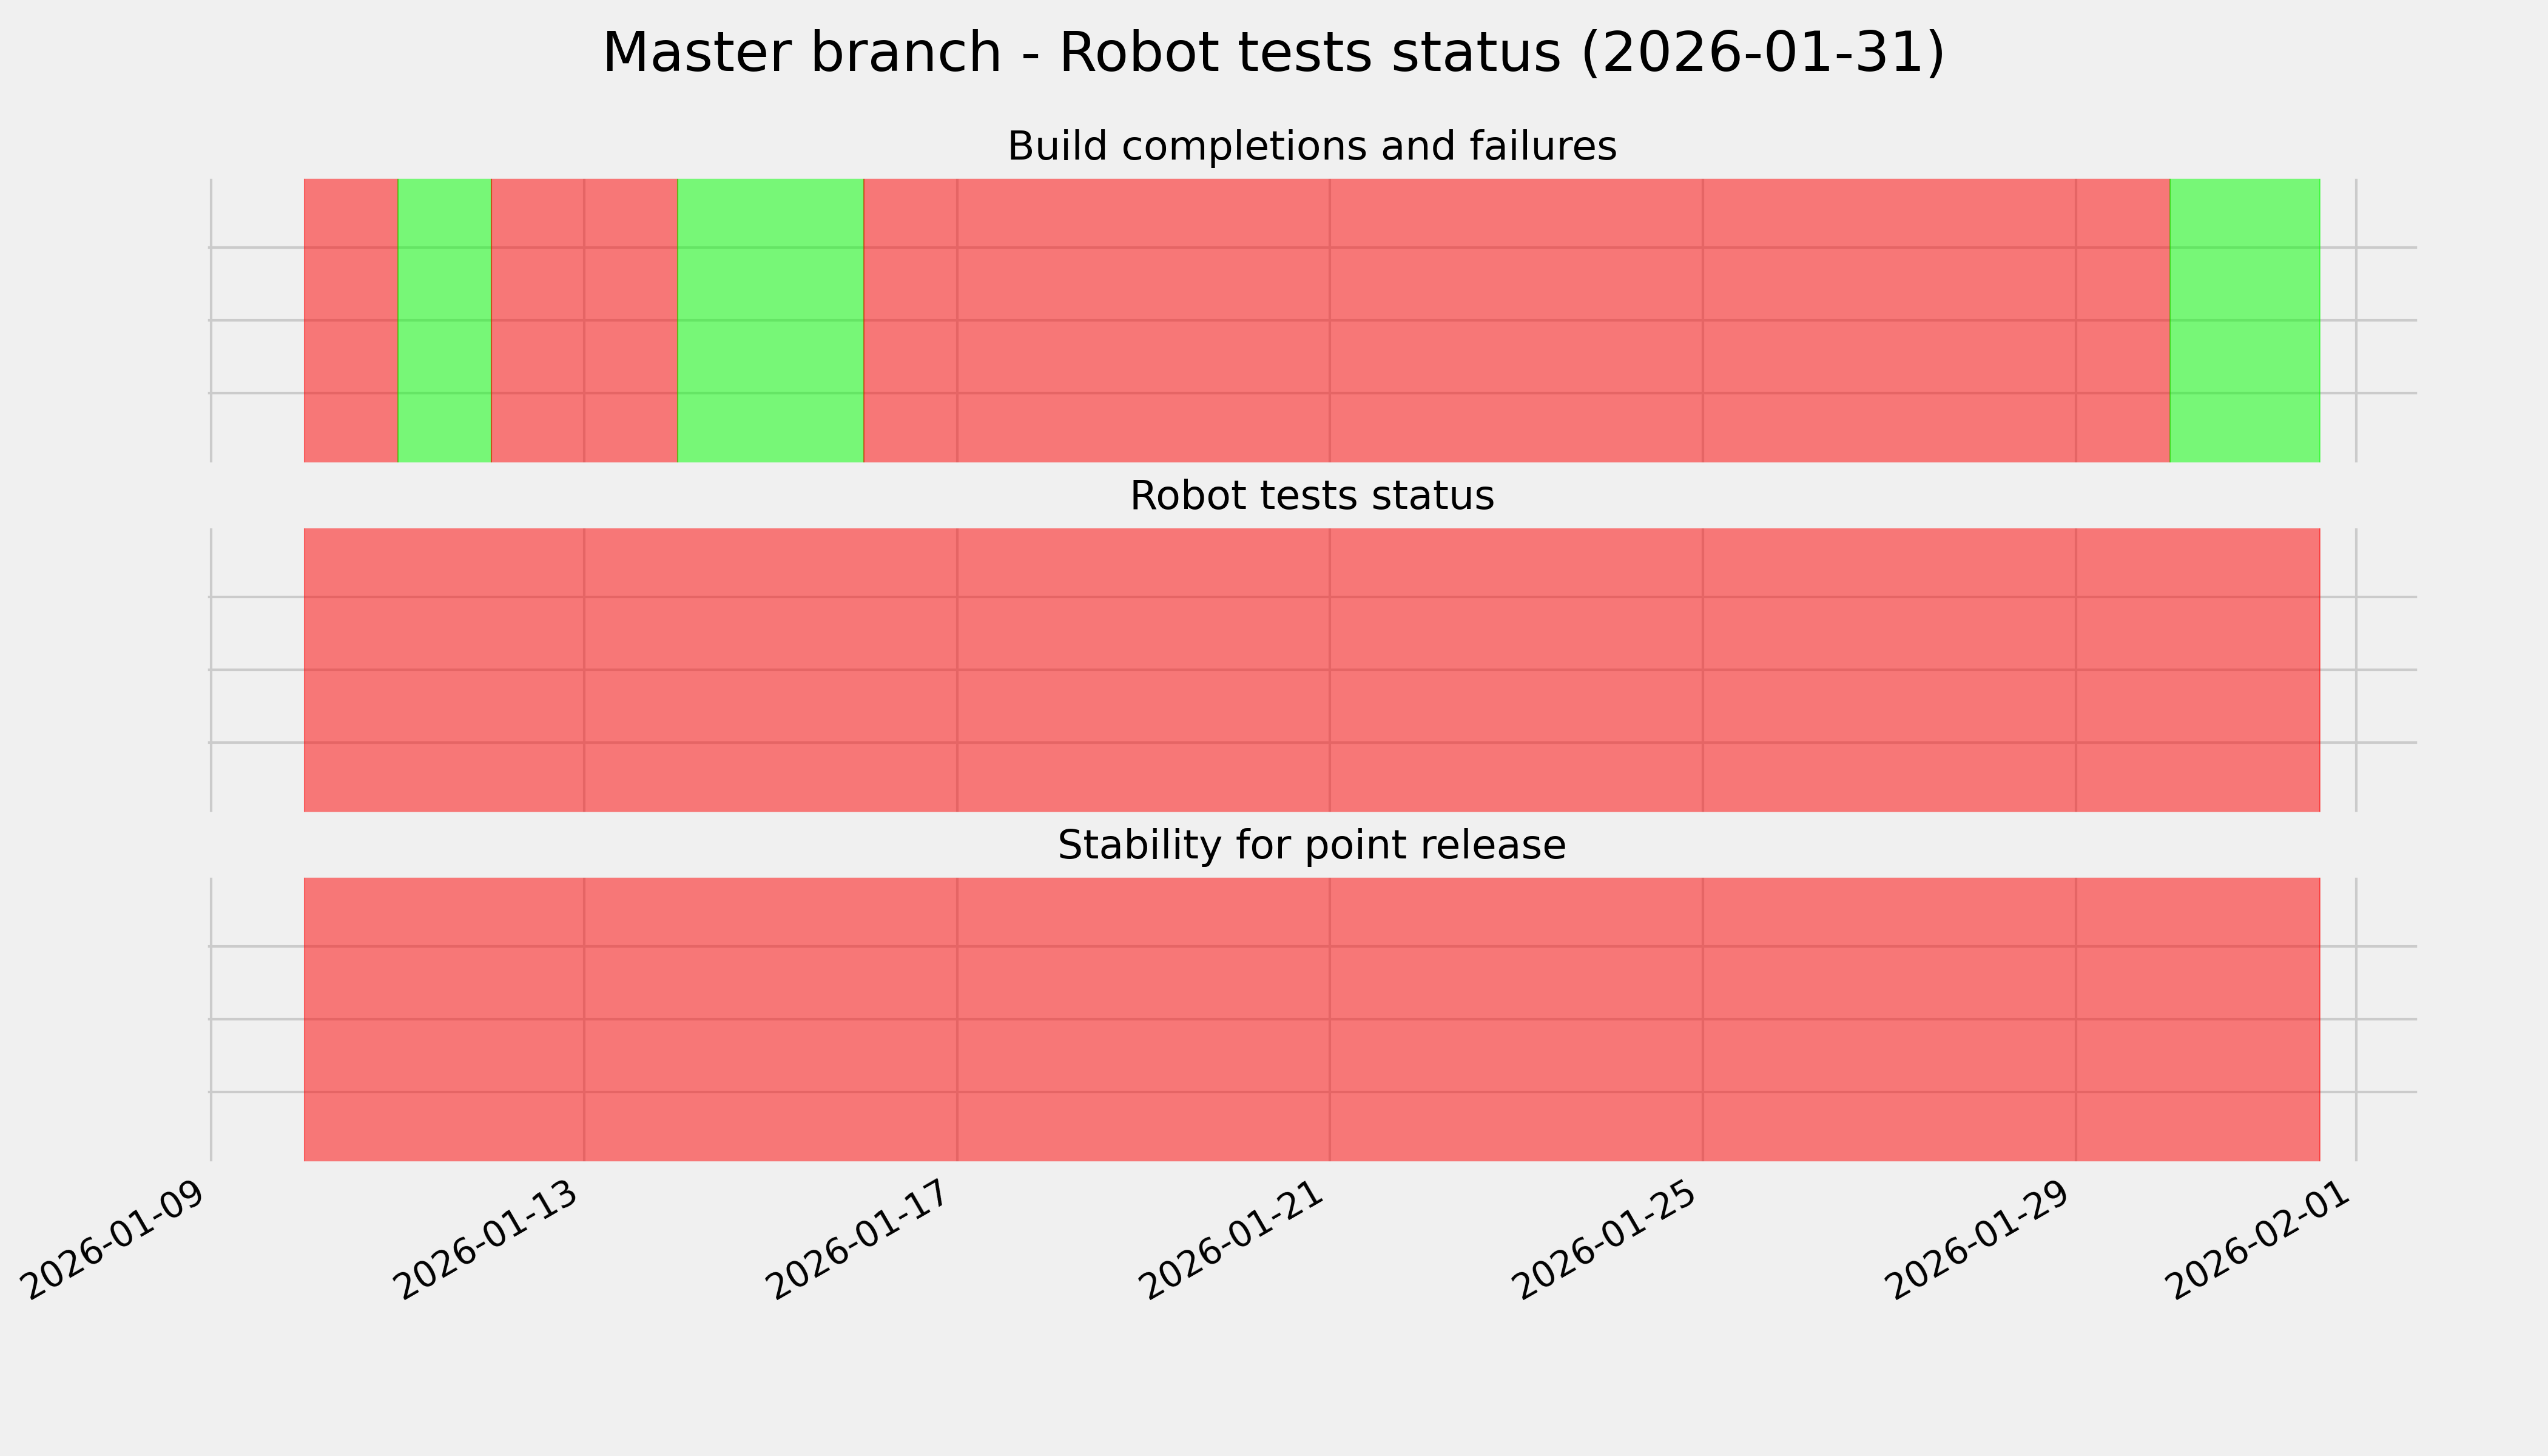Select the red bar in the Stability chart
The width and height of the screenshot is (2548, 1456).
(1311, 1019)
